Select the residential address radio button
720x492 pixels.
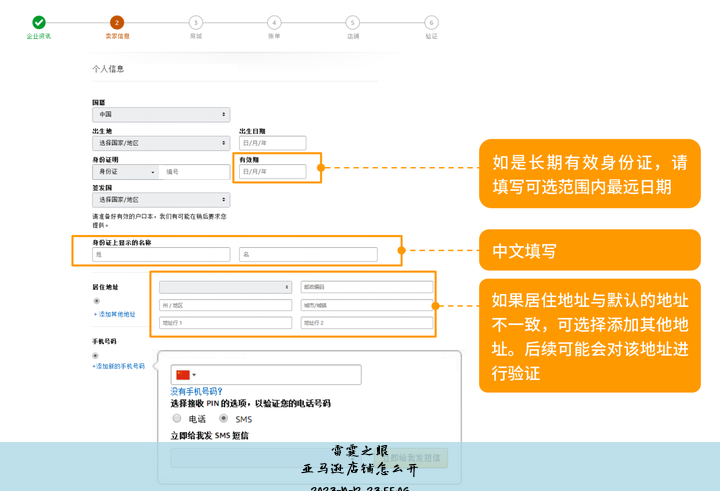coord(97,301)
